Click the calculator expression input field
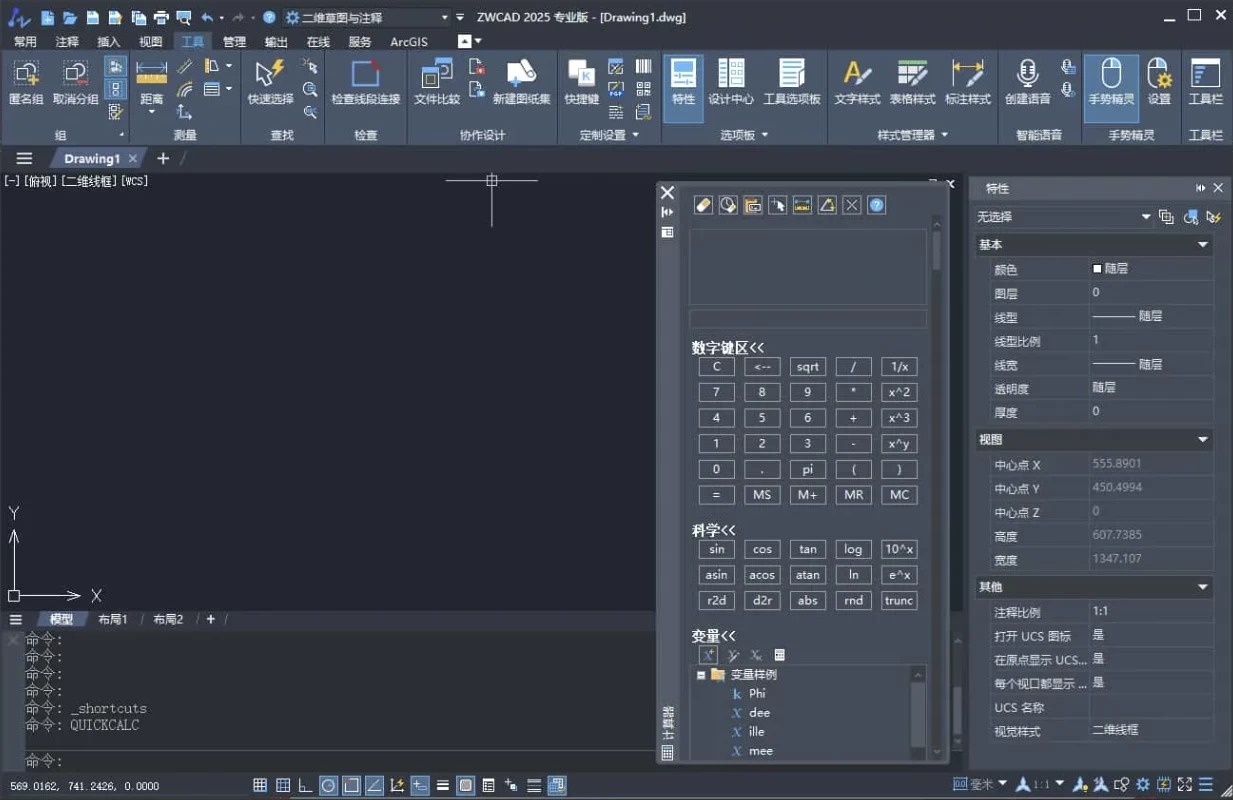Image resolution: width=1233 pixels, height=800 pixels. tap(807, 319)
